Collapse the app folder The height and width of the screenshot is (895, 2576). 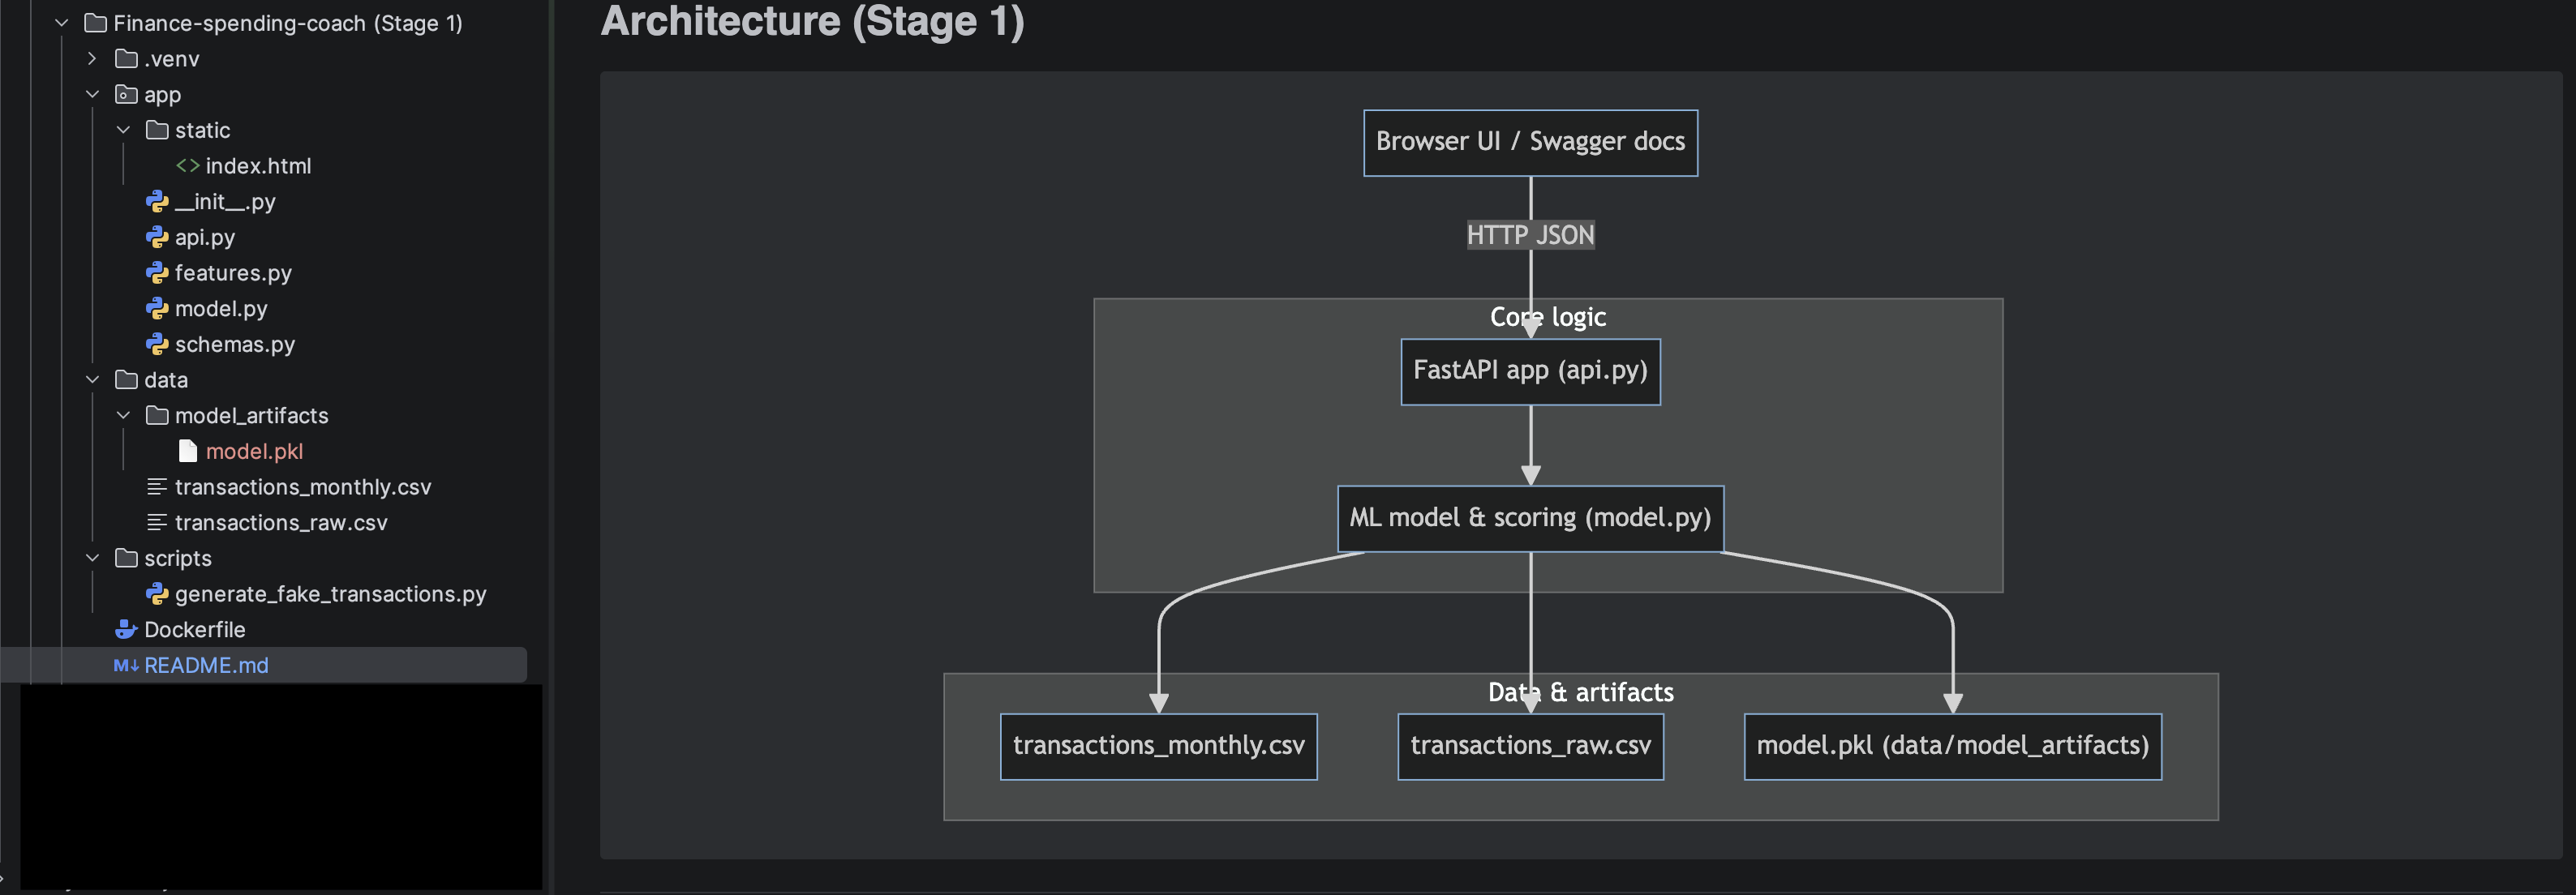pyautogui.click(x=93, y=94)
